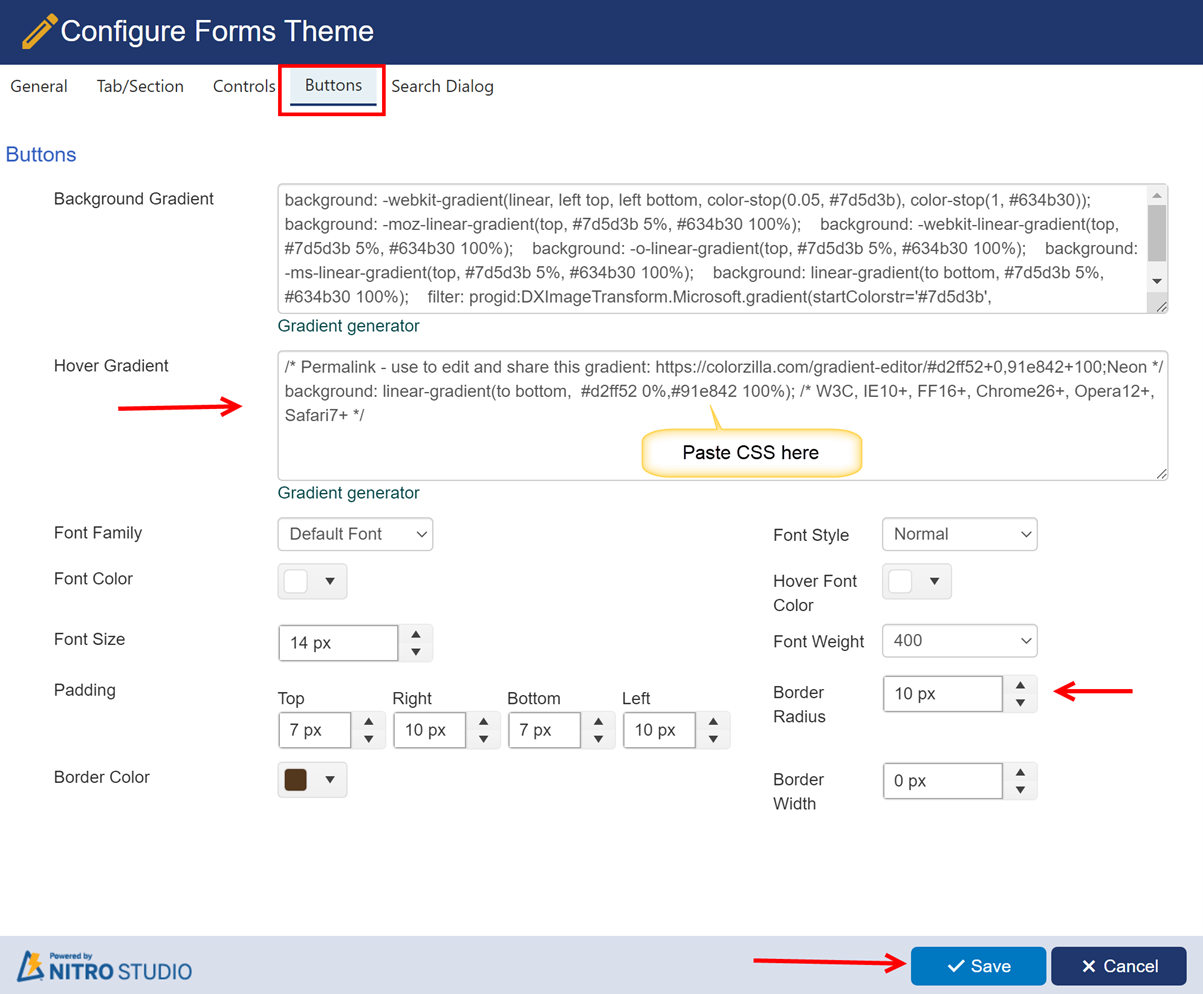Open the Font Family dropdown
Image resolution: width=1203 pixels, height=994 pixels.
[354, 534]
